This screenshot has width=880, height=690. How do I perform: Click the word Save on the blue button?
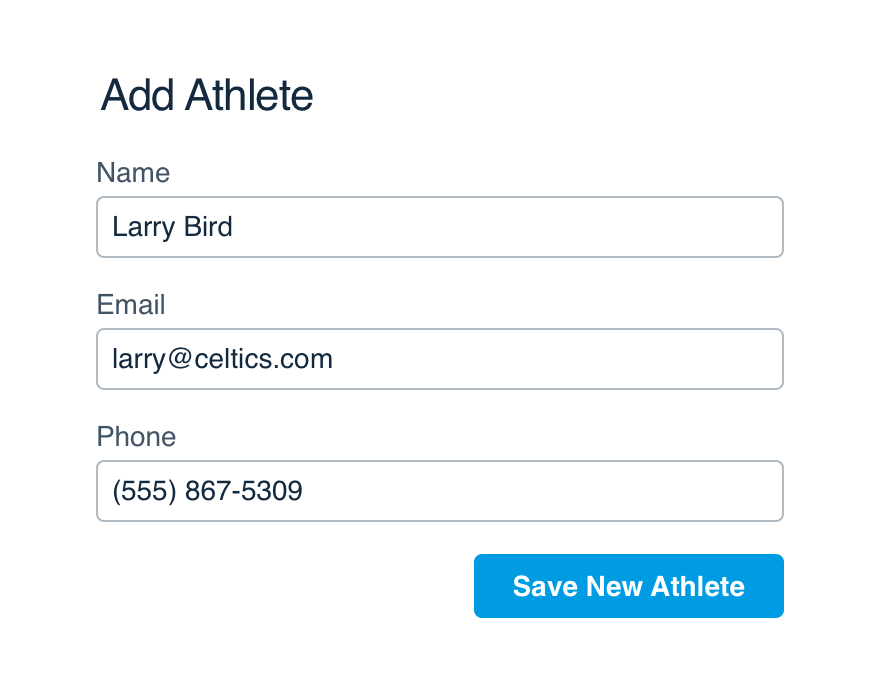545,586
